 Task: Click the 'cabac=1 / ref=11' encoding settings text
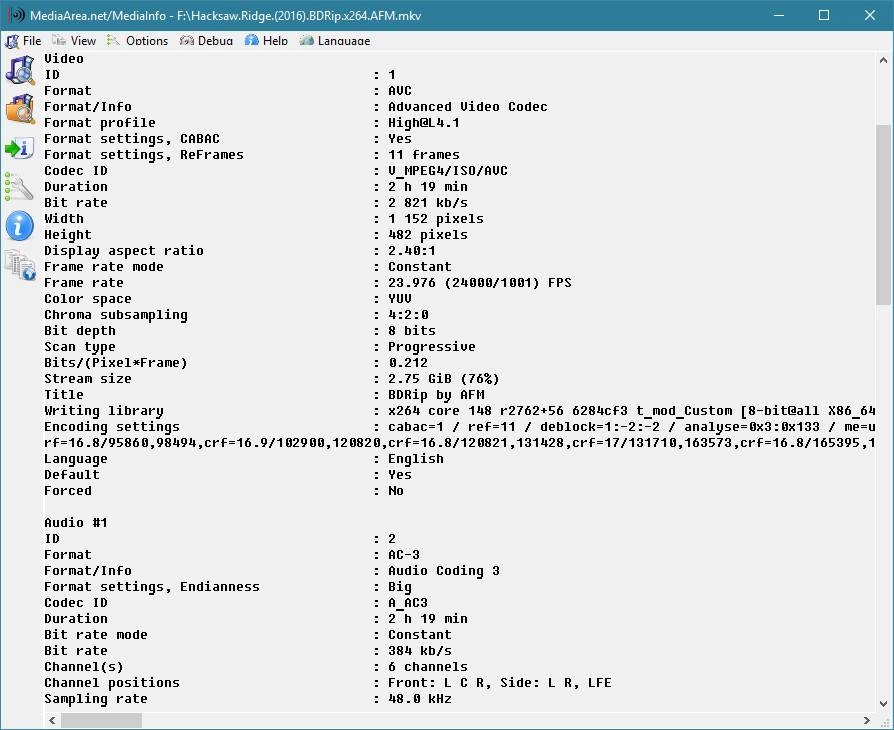click(460, 427)
